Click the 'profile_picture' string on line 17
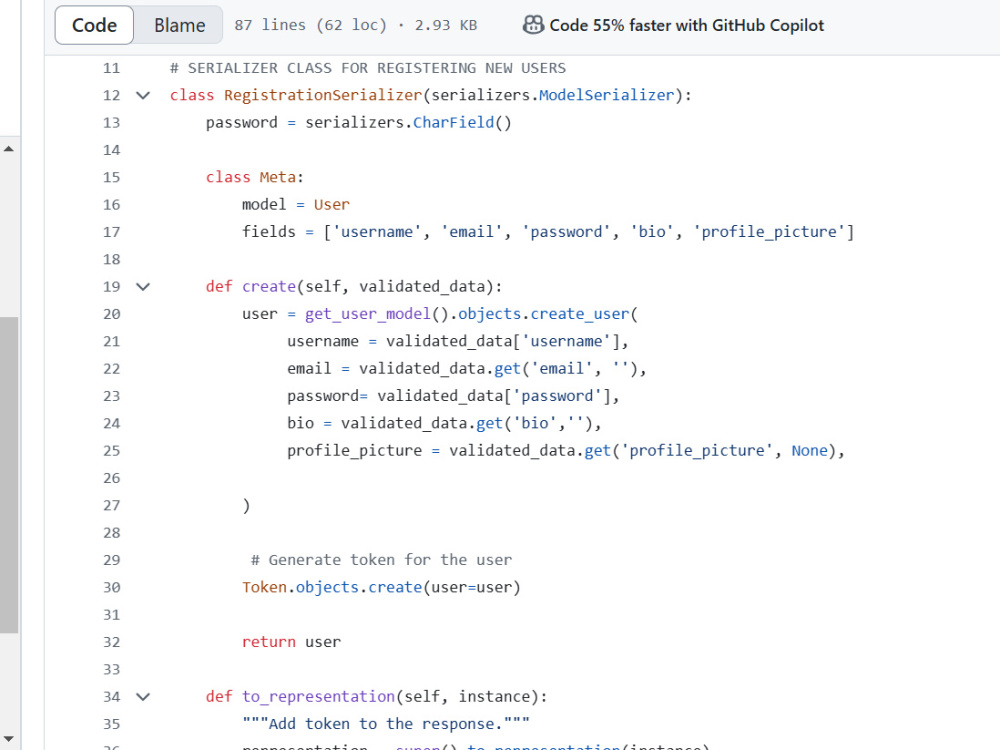 pyautogui.click(x=769, y=232)
